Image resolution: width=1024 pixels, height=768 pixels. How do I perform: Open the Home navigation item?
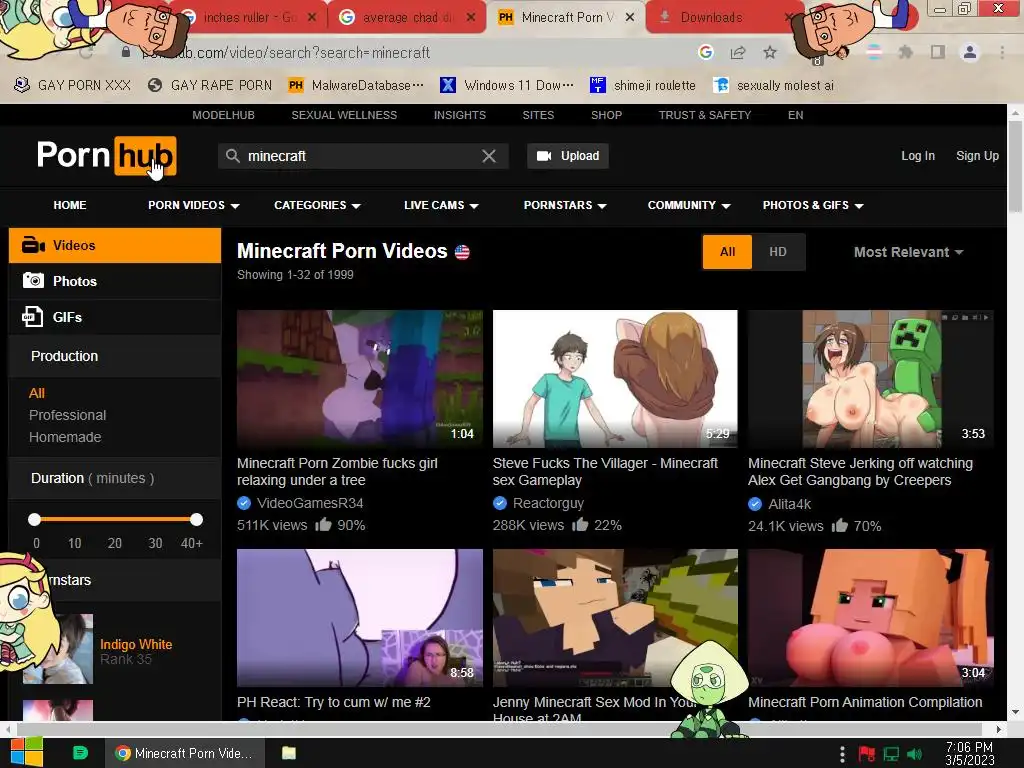click(x=70, y=205)
